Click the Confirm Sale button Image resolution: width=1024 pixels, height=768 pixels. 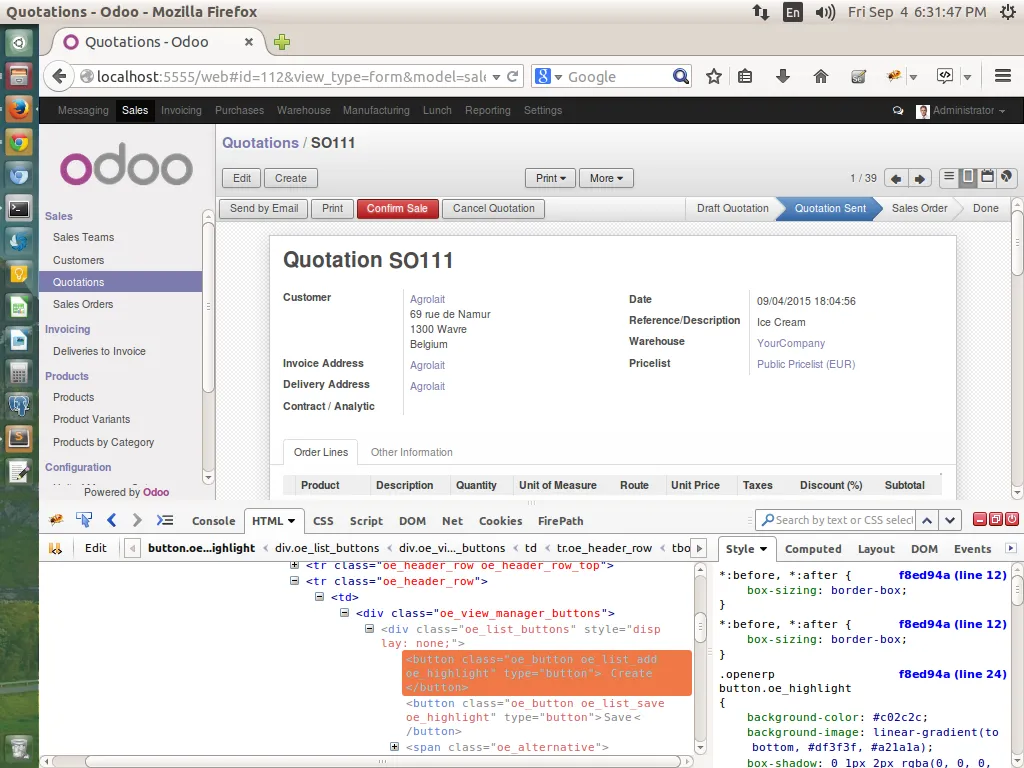point(397,208)
